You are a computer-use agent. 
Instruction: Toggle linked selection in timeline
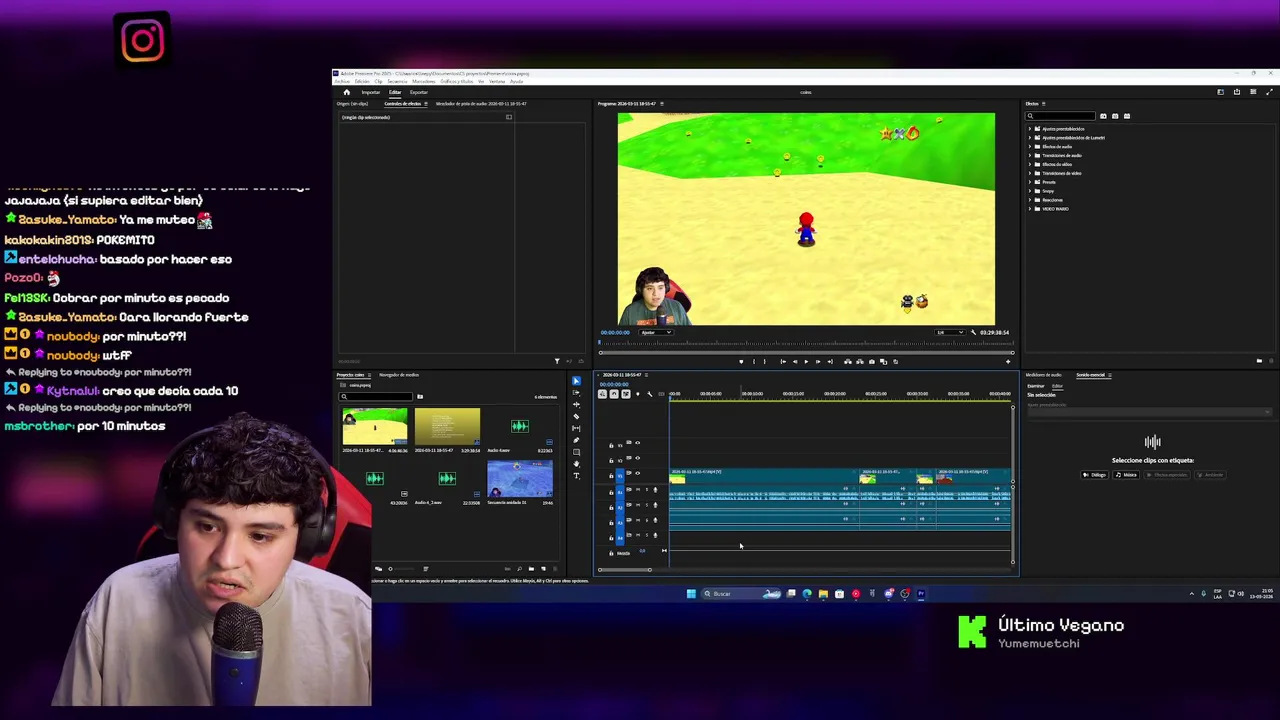[x=626, y=394]
